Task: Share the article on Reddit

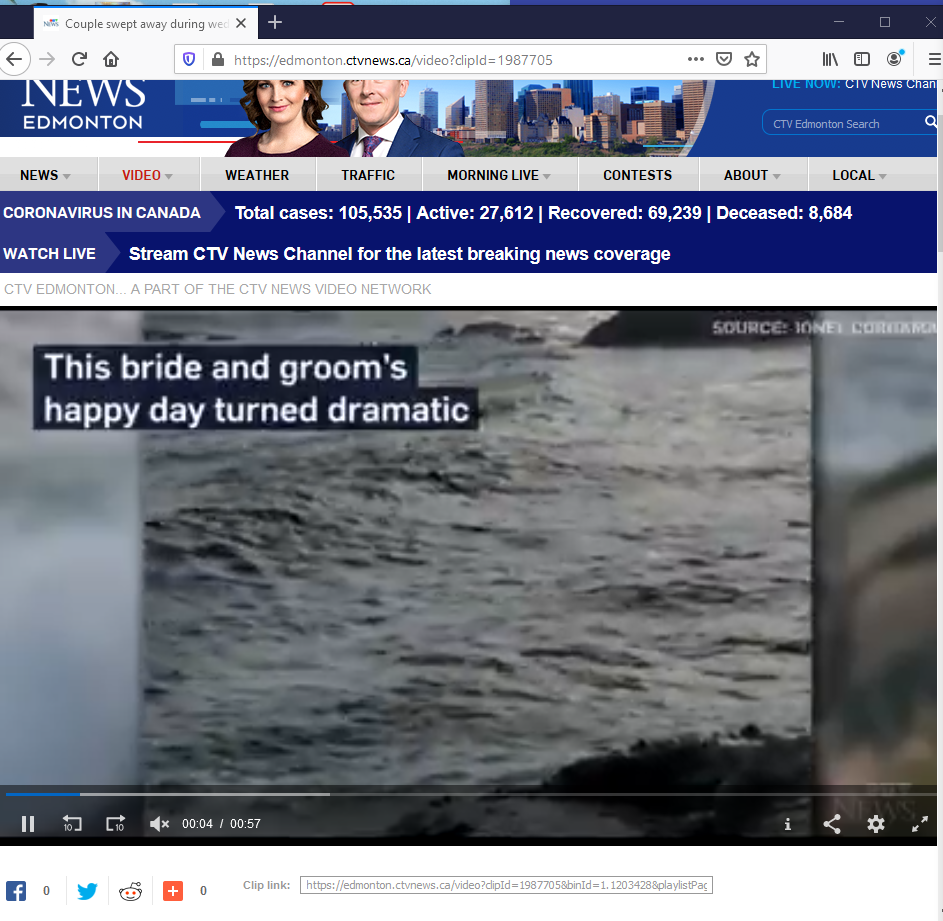Action: tap(130, 890)
